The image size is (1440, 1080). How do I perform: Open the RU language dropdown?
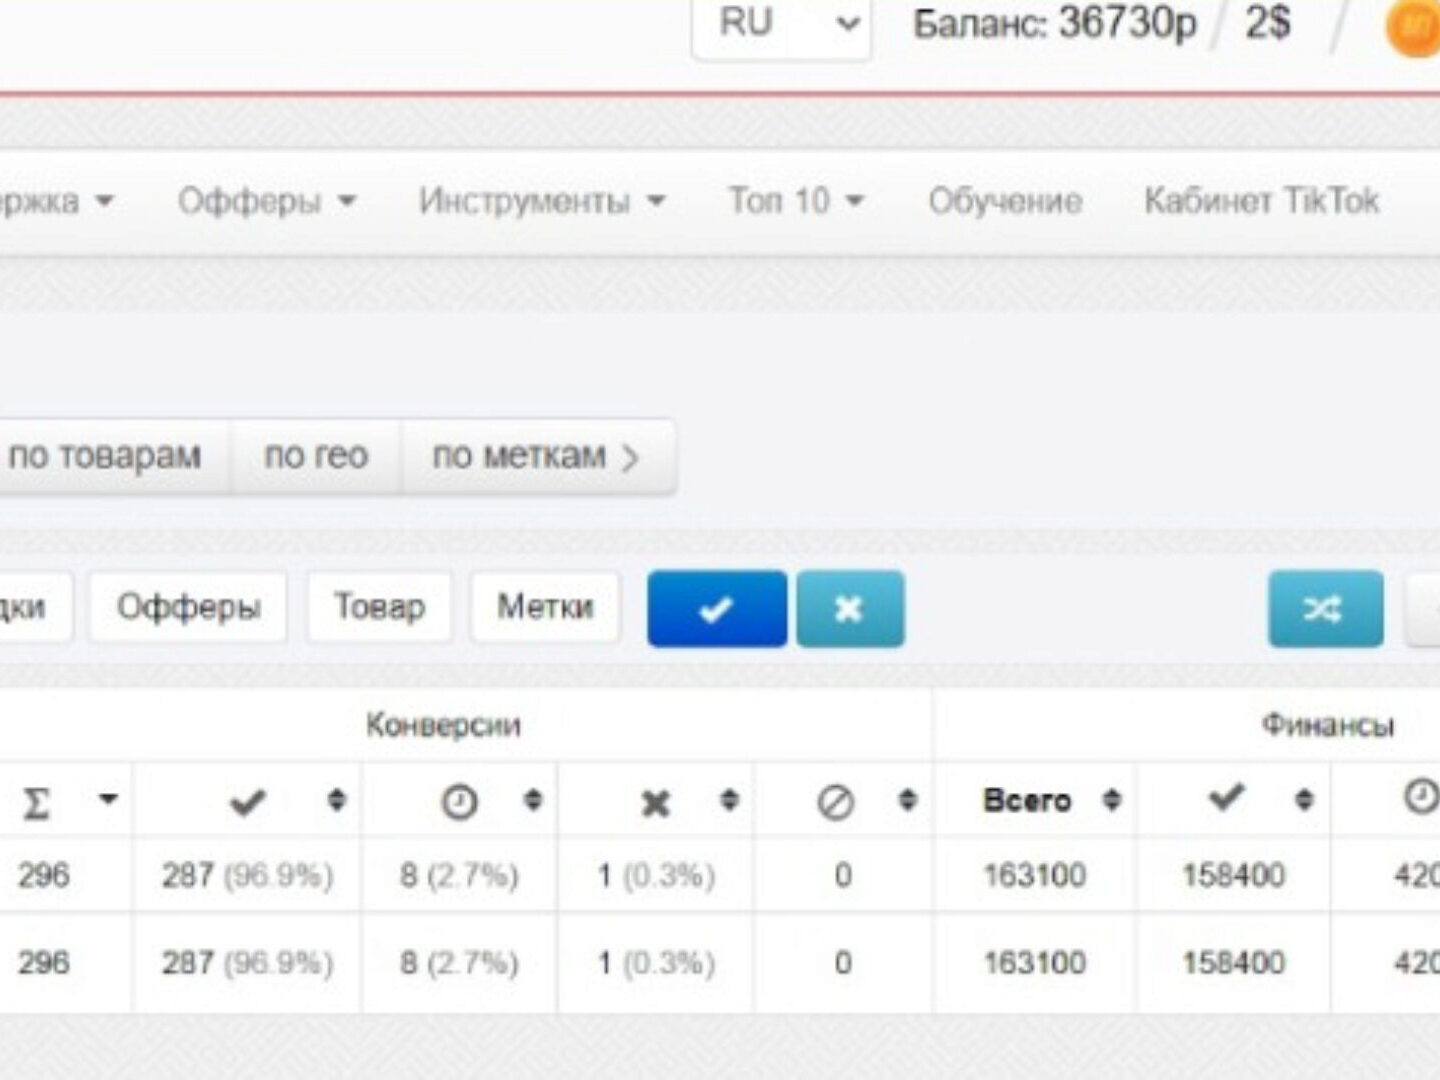(x=781, y=24)
